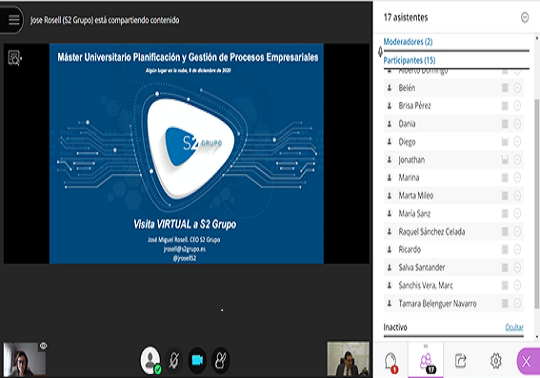The height and width of the screenshot is (378, 540).
Task: Open attendee controls for Tamara Belenguer Navarro
Action: pos(517,303)
